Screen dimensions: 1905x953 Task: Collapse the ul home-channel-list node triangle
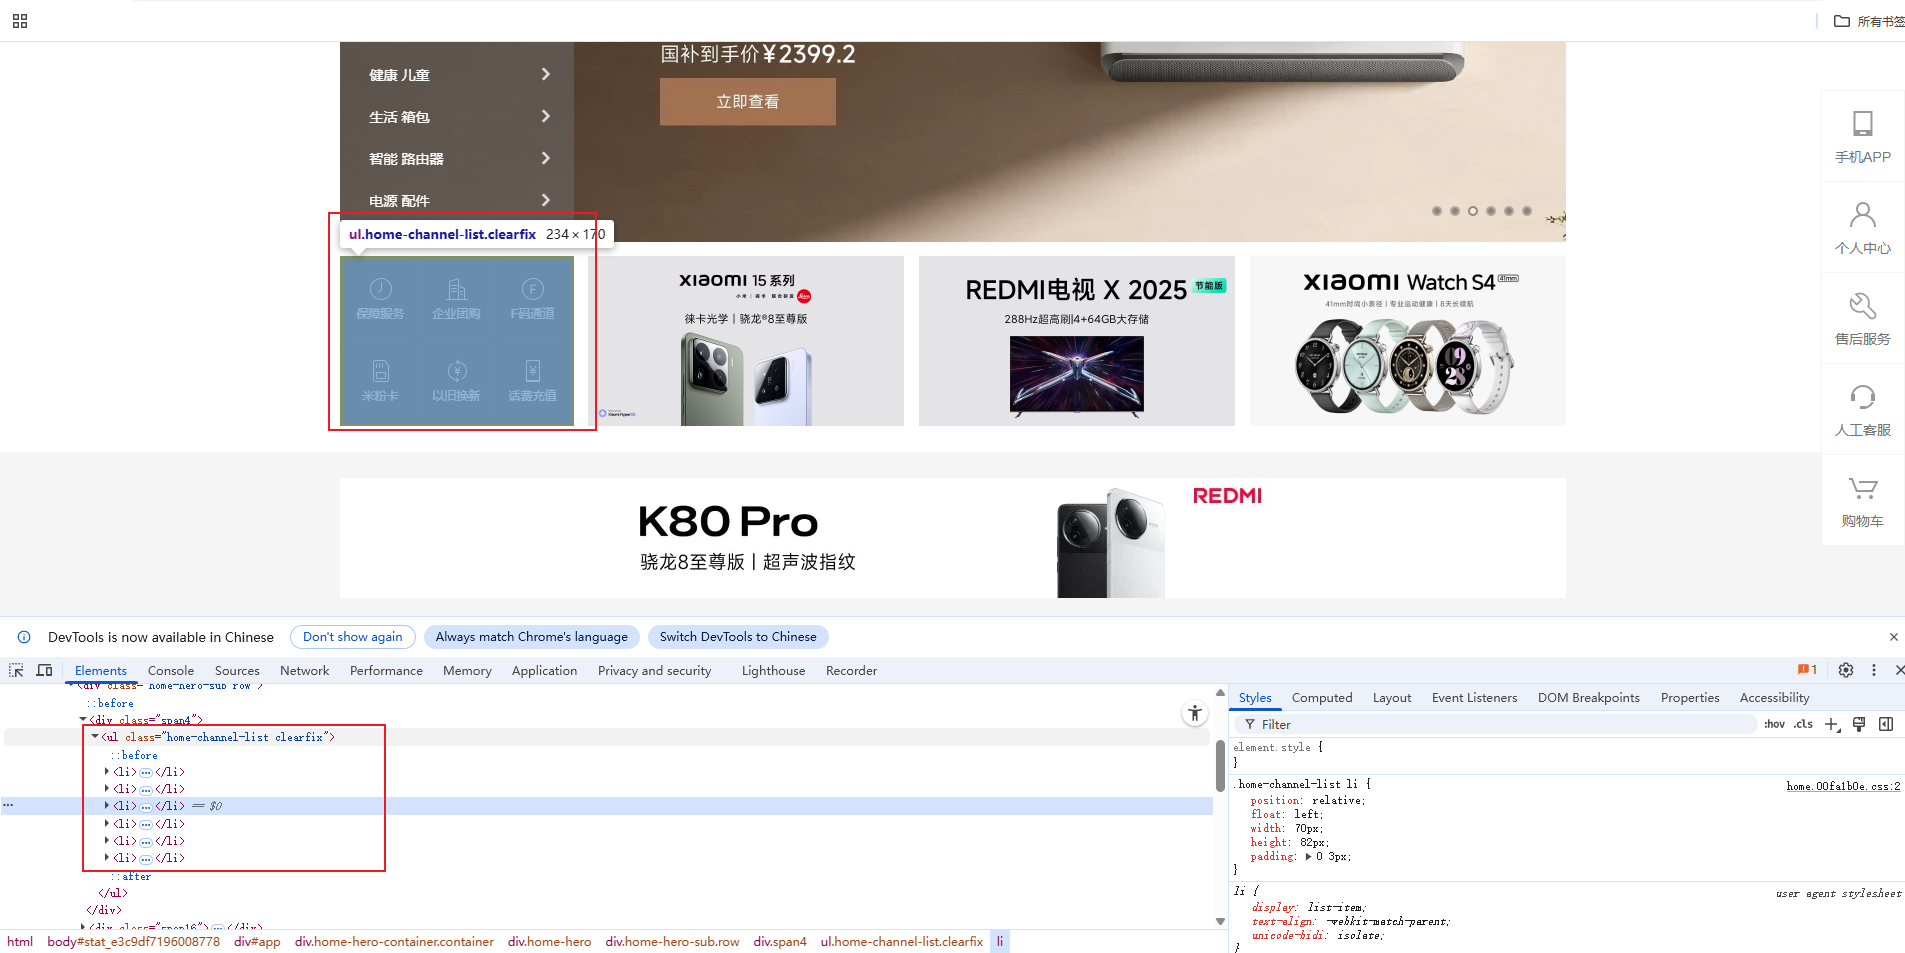tap(95, 737)
